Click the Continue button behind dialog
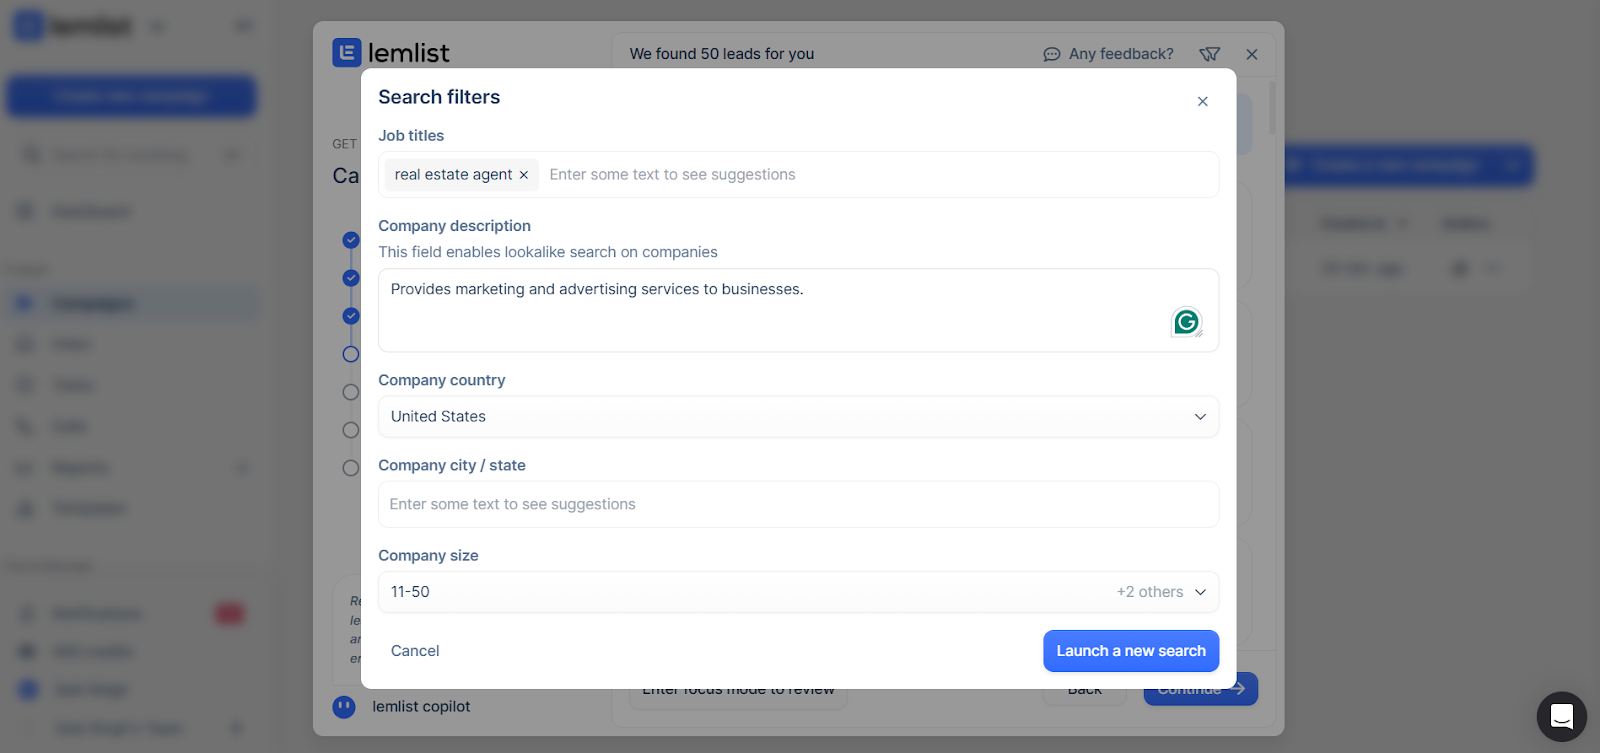This screenshot has width=1600, height=753. click(1201, 689)
